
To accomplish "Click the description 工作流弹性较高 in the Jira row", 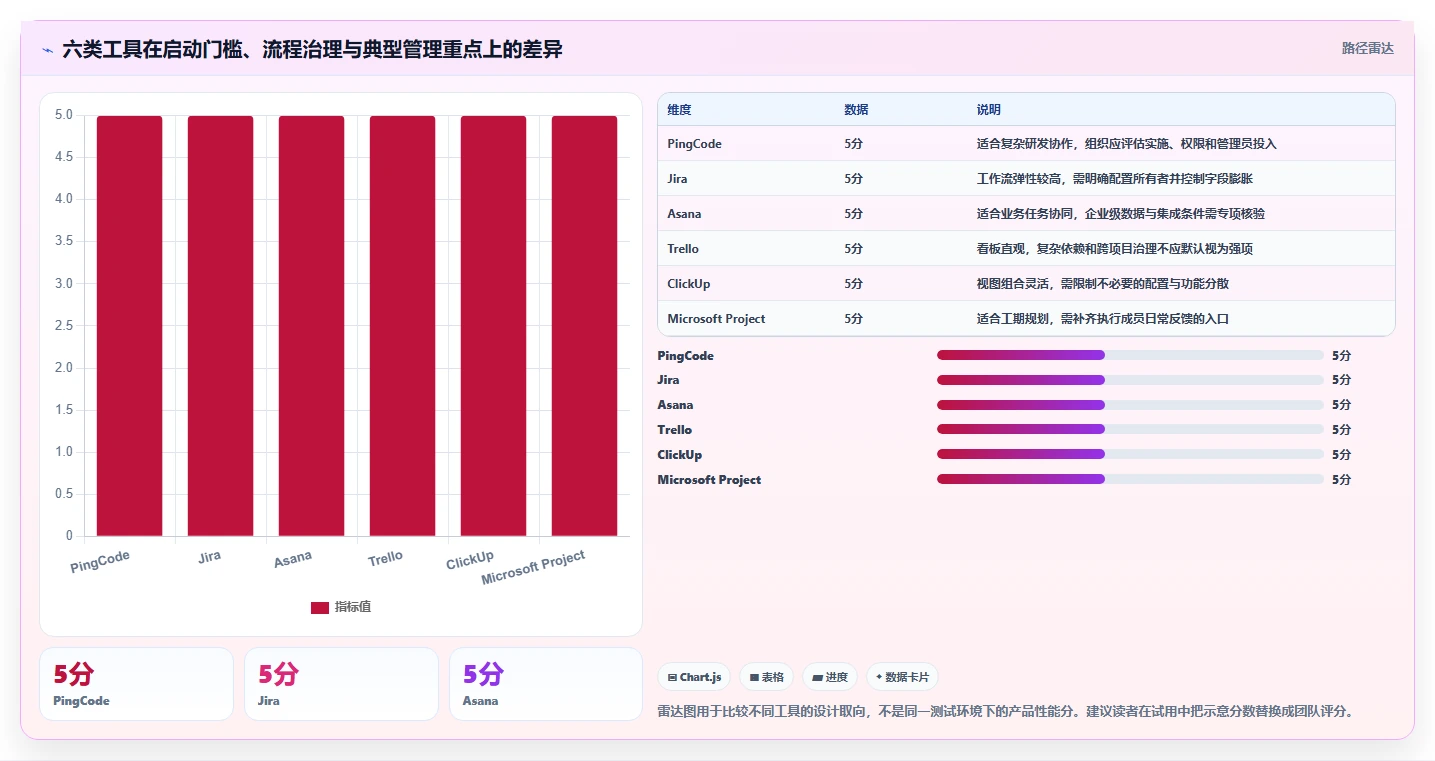I will click(x=1115, y=179).
